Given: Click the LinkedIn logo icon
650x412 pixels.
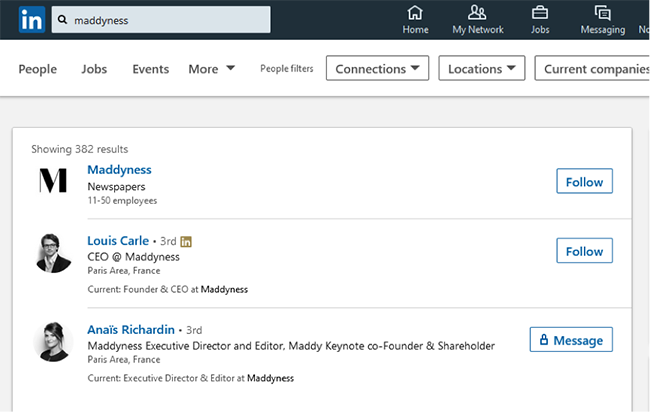Looking at the screenshot, I should [32, 19].
